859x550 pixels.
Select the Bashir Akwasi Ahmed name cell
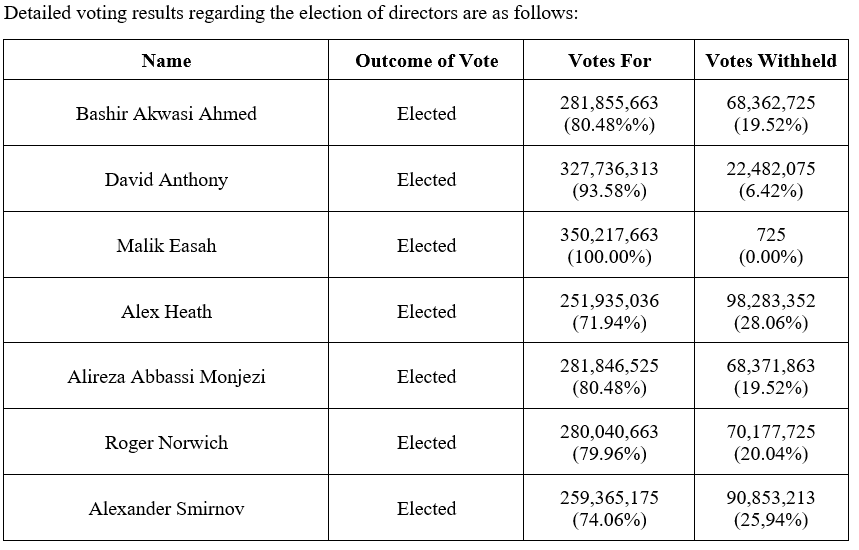point(166,114)
